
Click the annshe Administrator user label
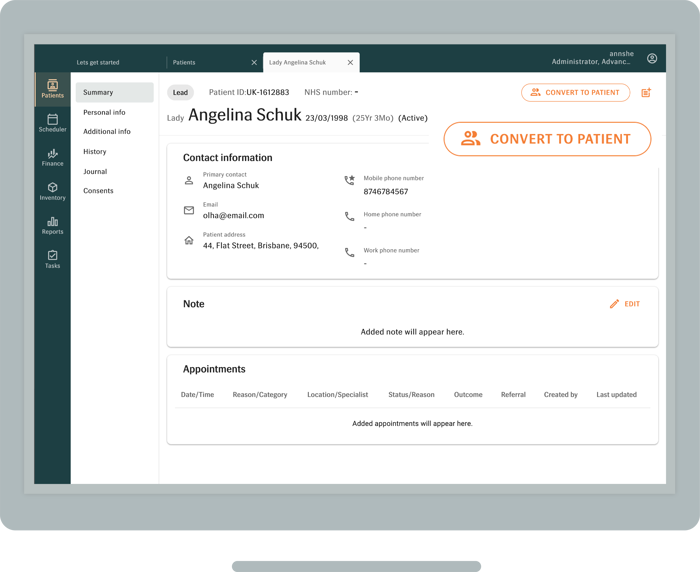click(x=592, y=58)
